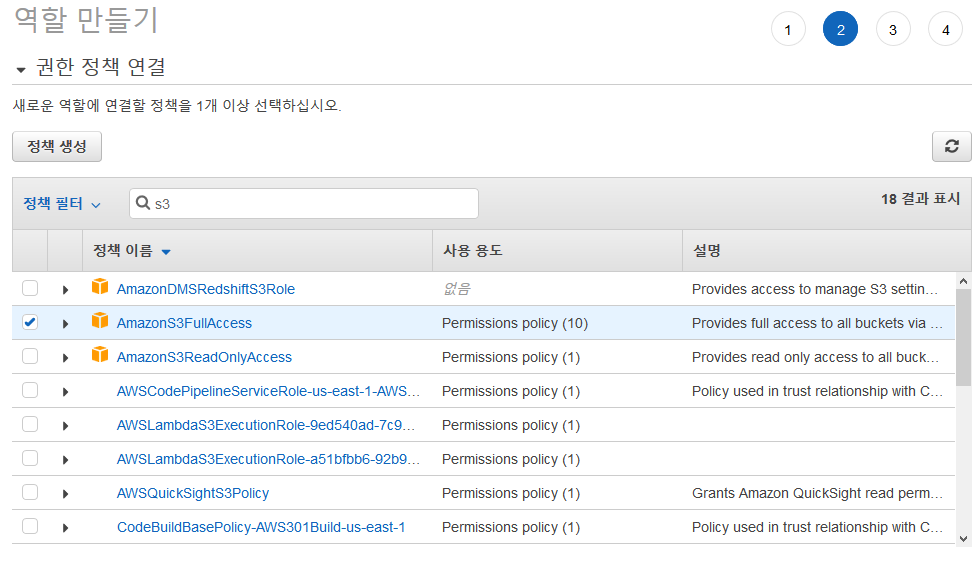Expand the AmazonS3ReadOnlyAccess policy details
980x567 pixels.
tap(65, 358)
